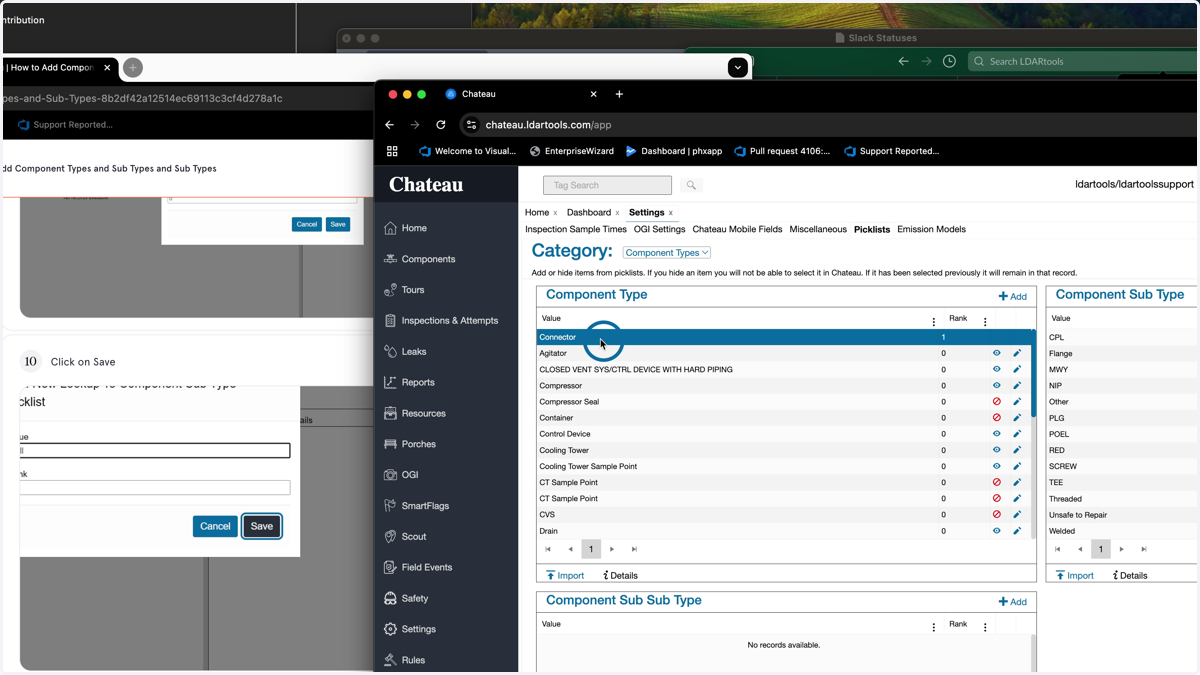Edit the Compressor Seal row pencil icon
Screen dimensions: 1200x675
(1017, 402)
